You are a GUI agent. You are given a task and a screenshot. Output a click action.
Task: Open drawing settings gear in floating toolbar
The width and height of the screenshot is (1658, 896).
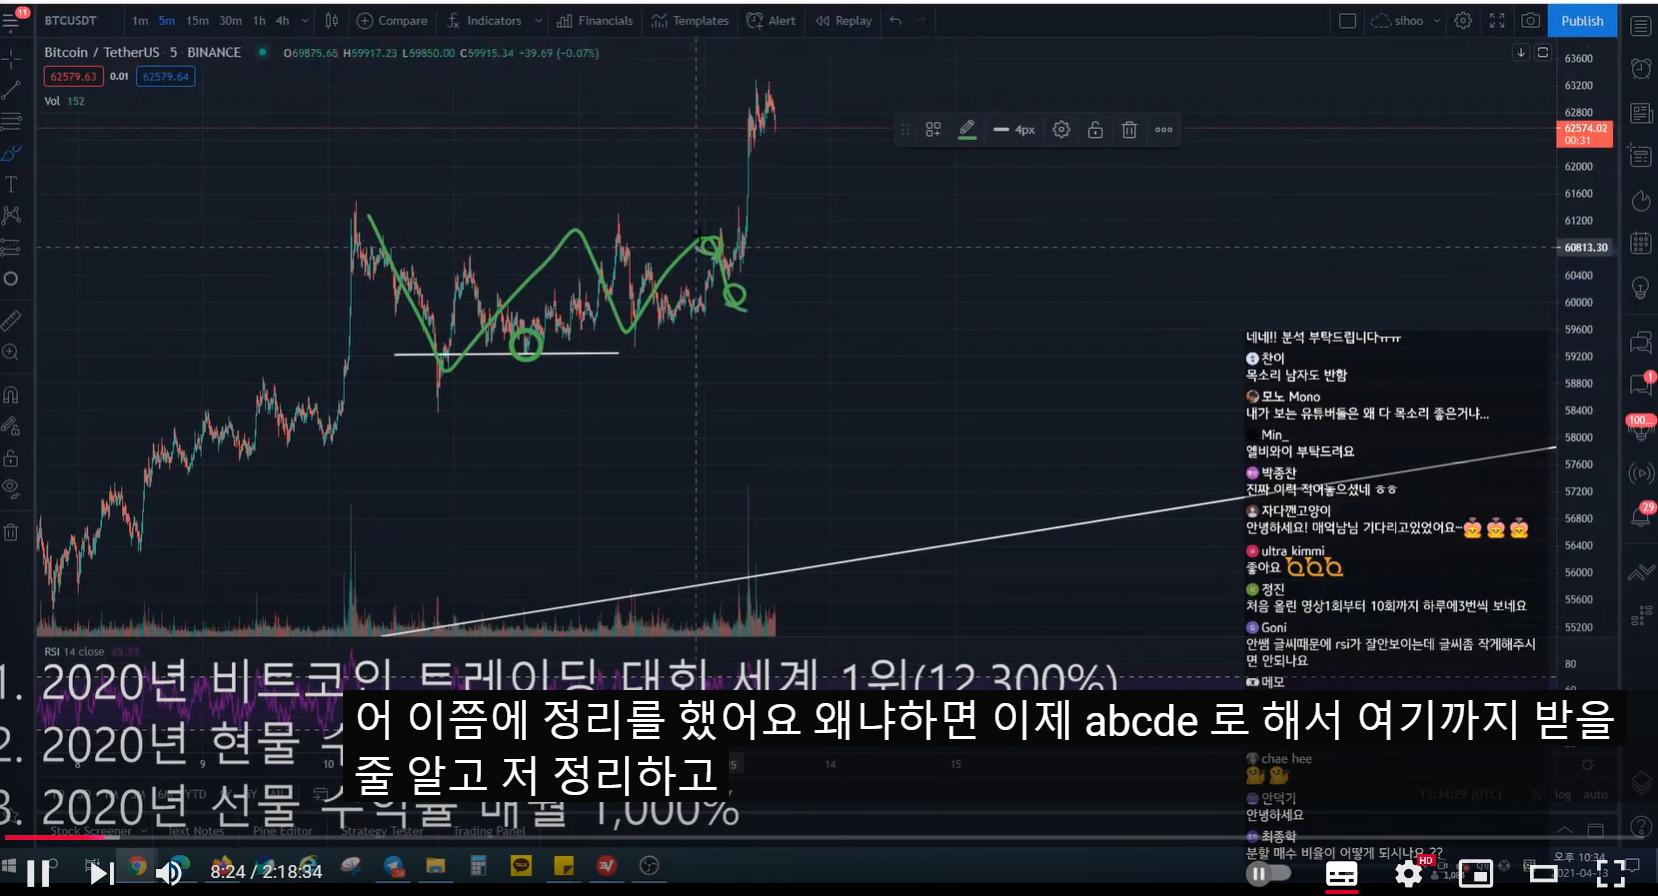click(x=1061, y=129)
